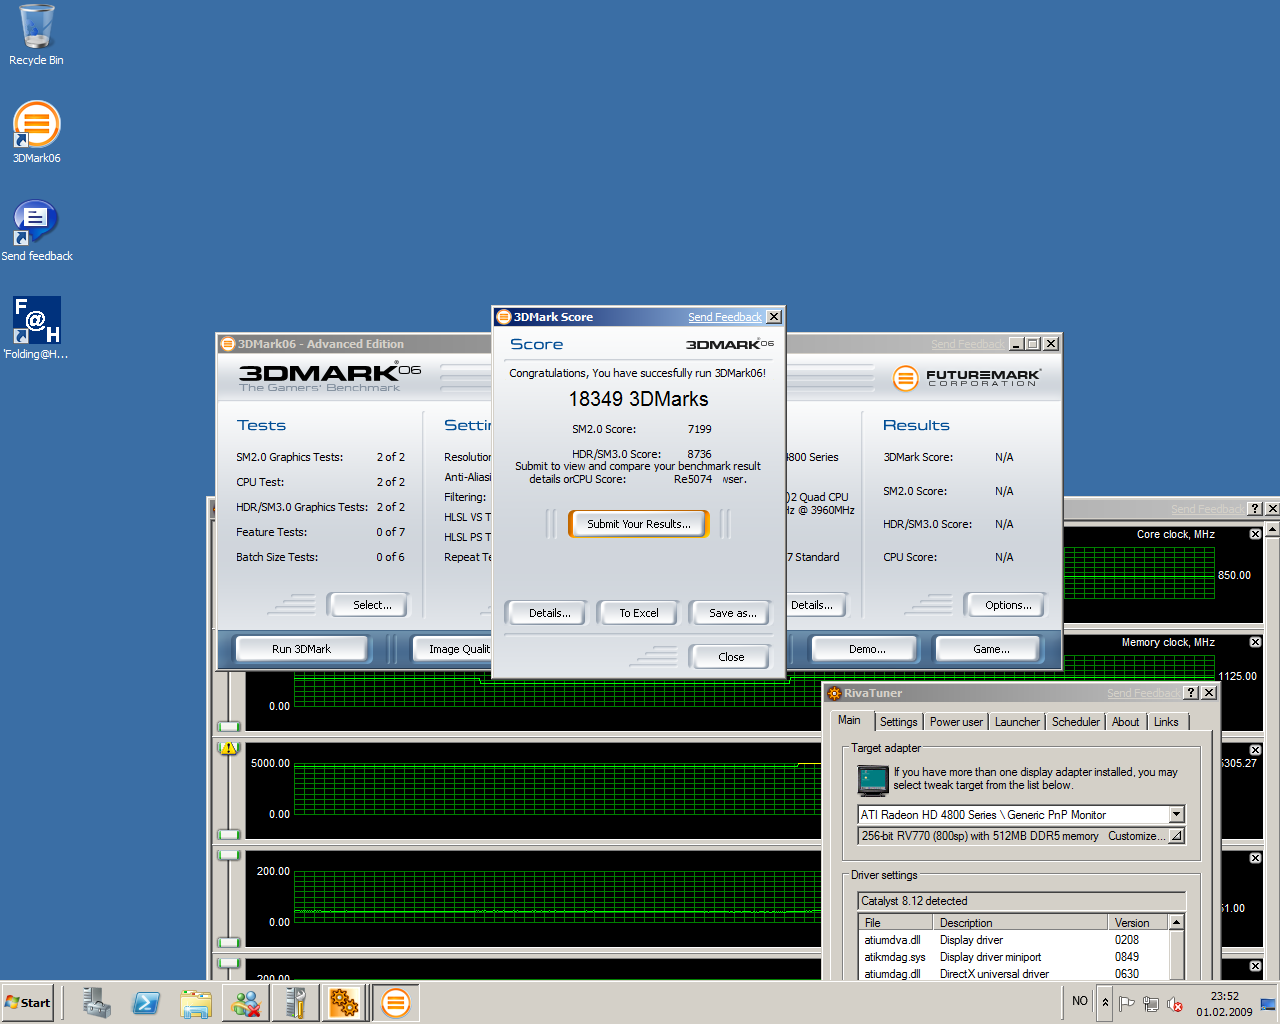This screenshot has height=1024, width=1280.
Task: Click the NO language indicator in tray
Action: pyautogui.click(x=1080, y=1001)
